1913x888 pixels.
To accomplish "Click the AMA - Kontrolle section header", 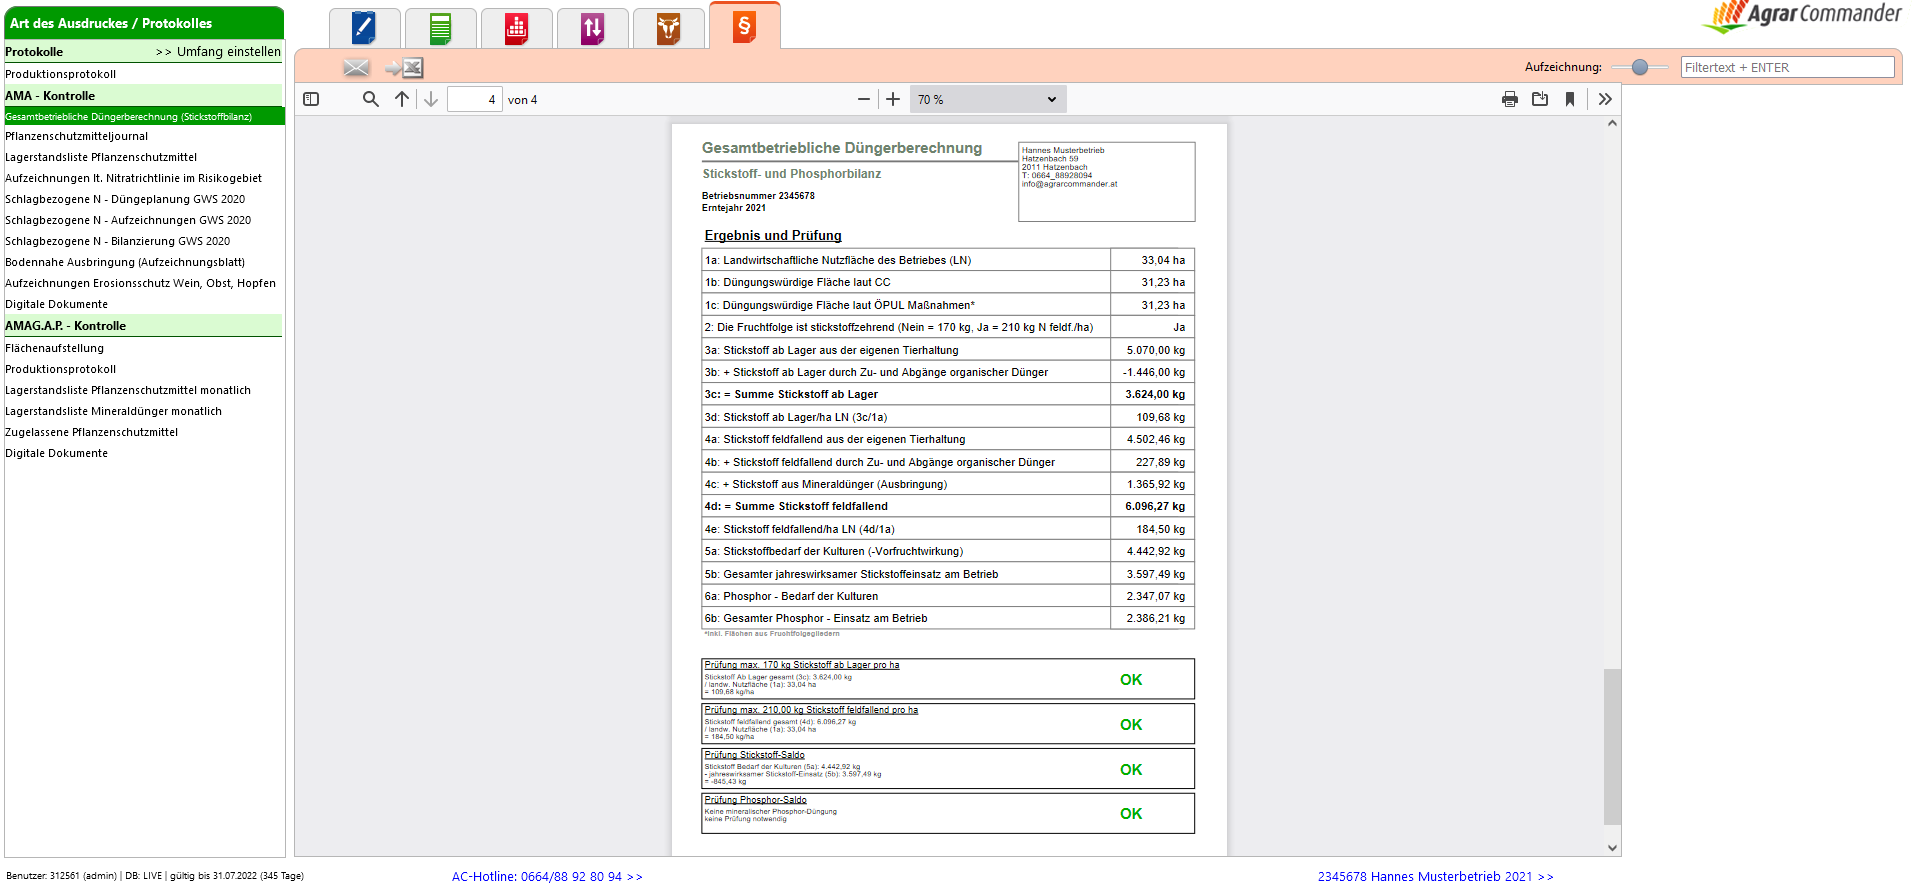I will (143, 96).
